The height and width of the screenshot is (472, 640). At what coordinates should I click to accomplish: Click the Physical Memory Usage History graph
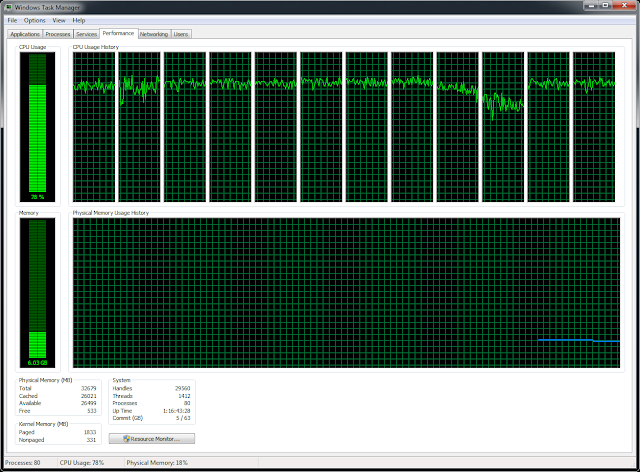coord(347,293)
